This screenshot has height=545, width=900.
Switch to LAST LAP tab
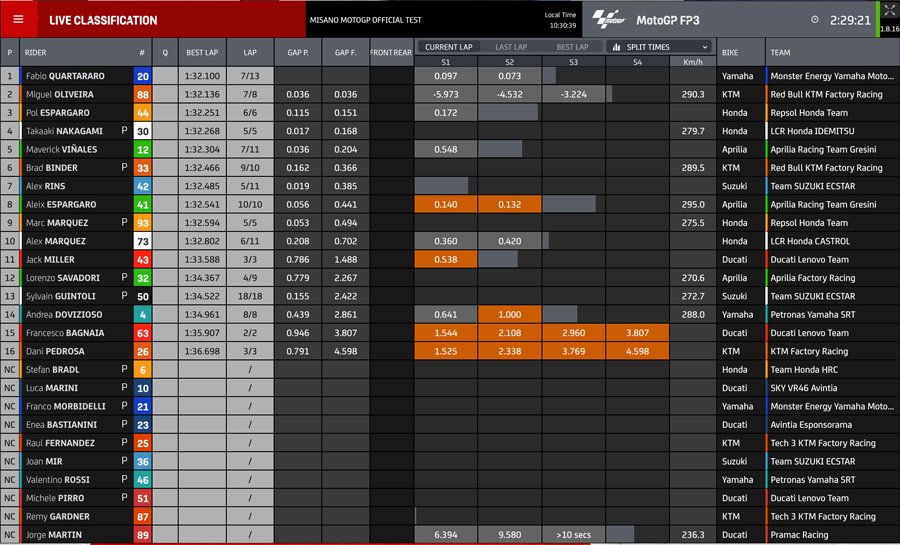pyautogui.click(x=511, y=47)
